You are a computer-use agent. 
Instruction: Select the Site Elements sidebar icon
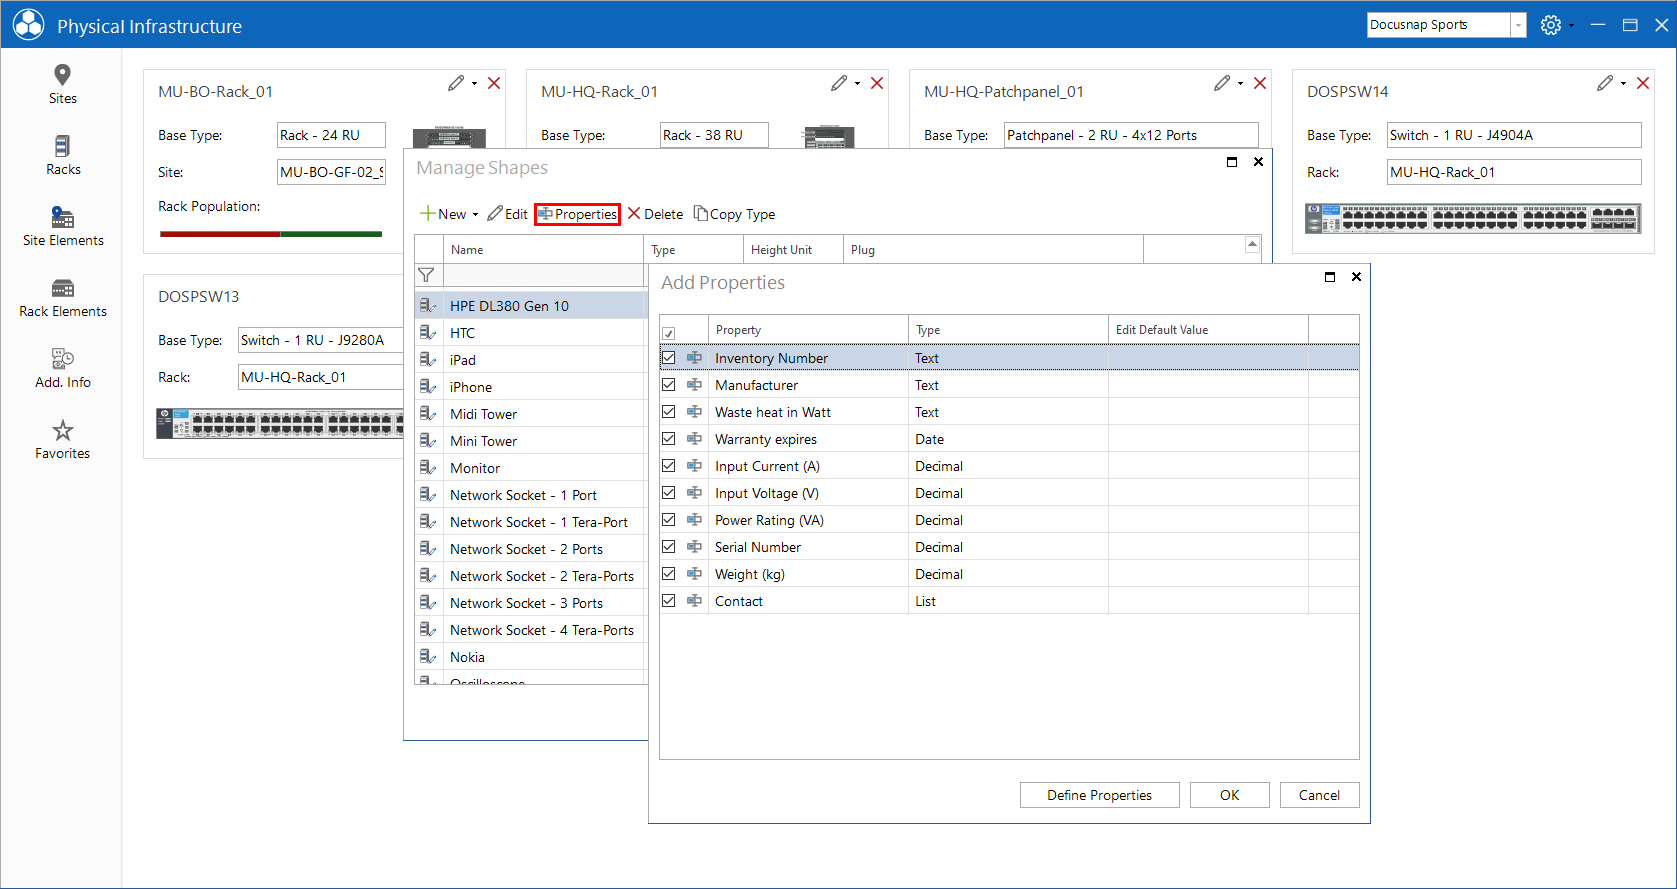[62, 217]
